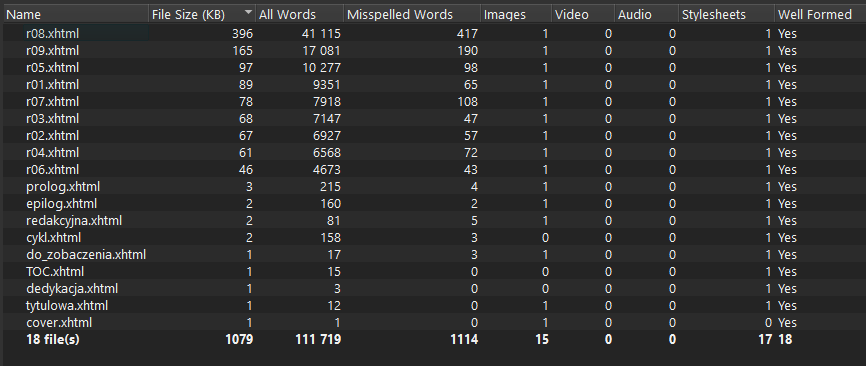Sort by All Words column header
Viewport: 866px width, 366px height.
click(299, 15)
